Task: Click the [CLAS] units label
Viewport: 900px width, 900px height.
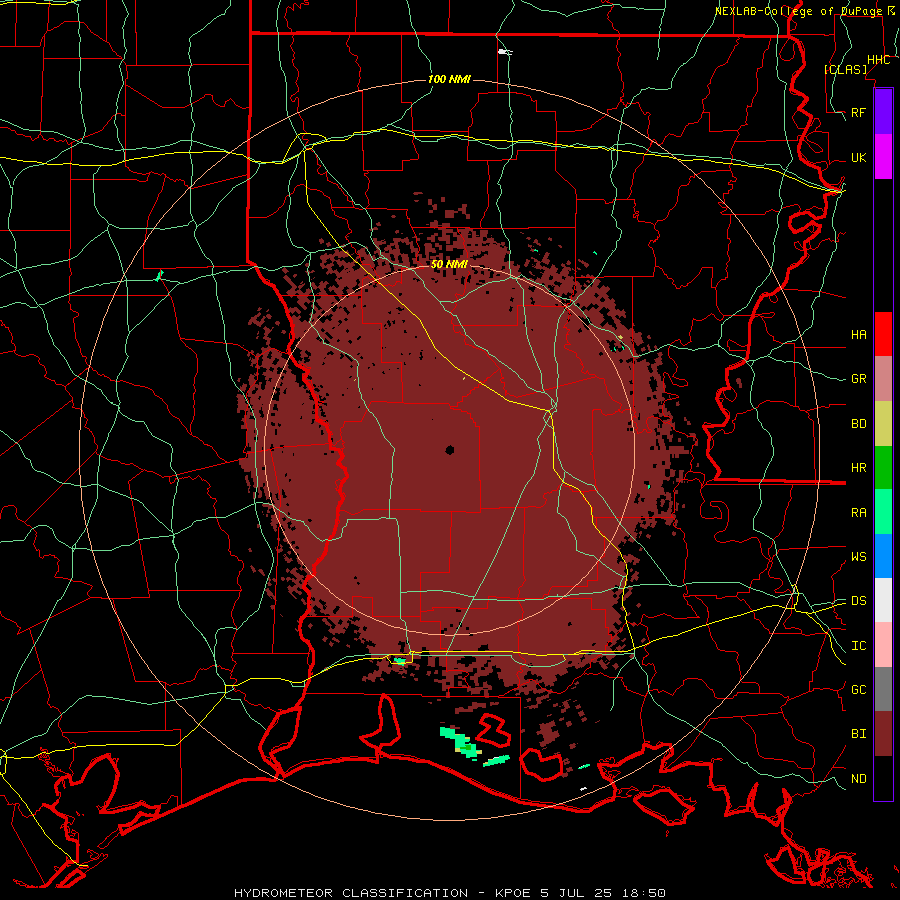Action: point(845,69)
